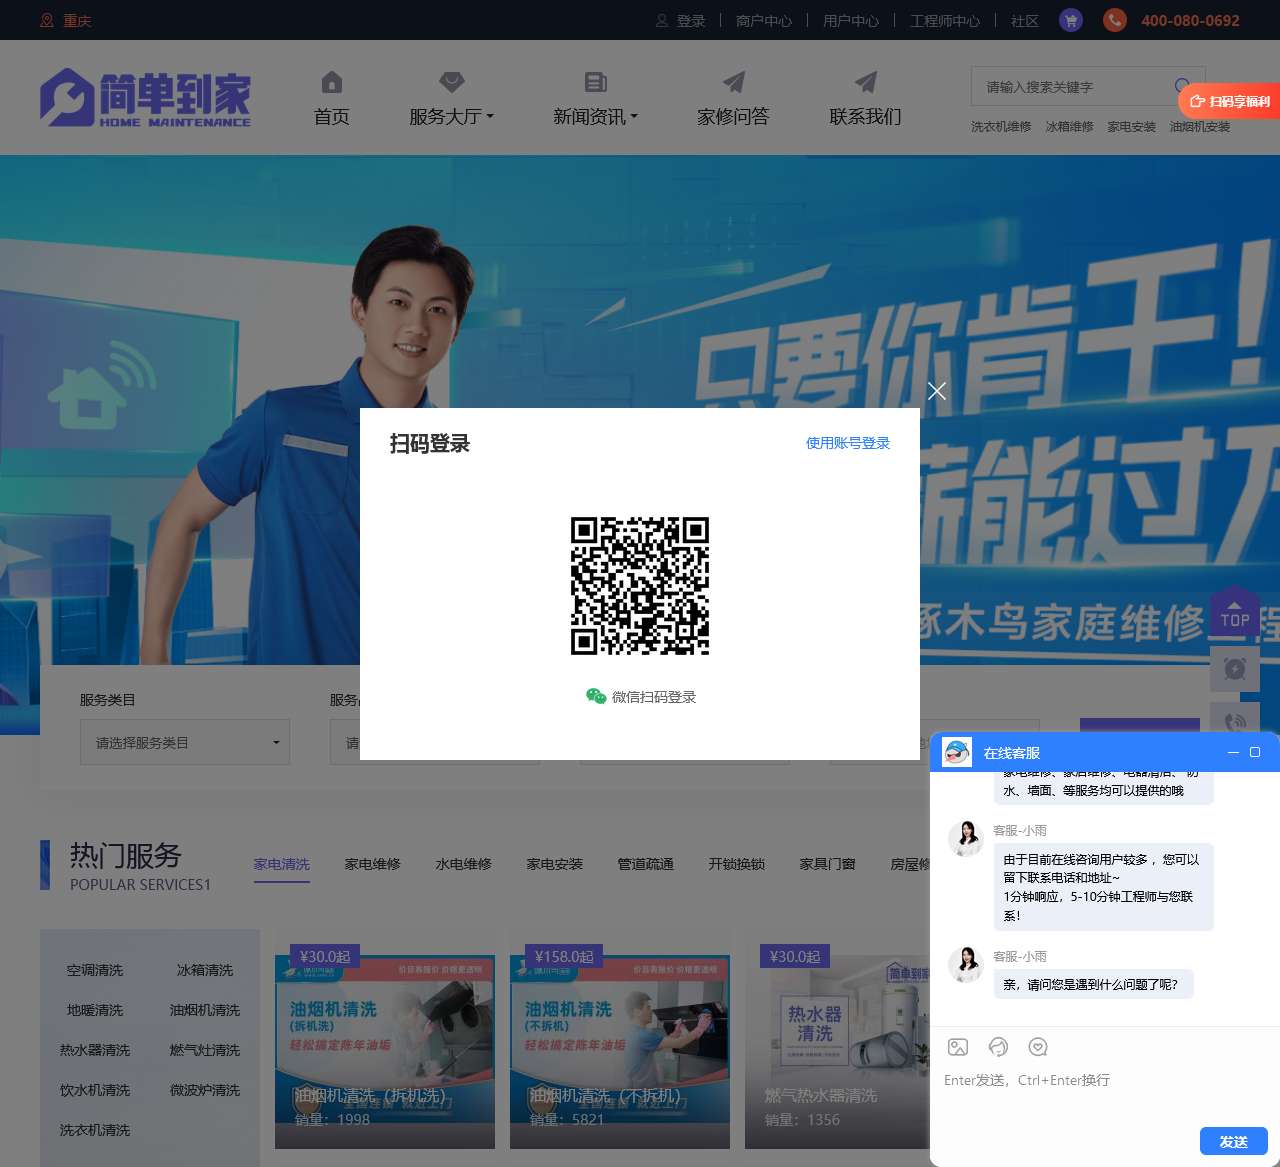Click the 发送 send button
1280x1167 pixels.
[x=1233, y=1141]
